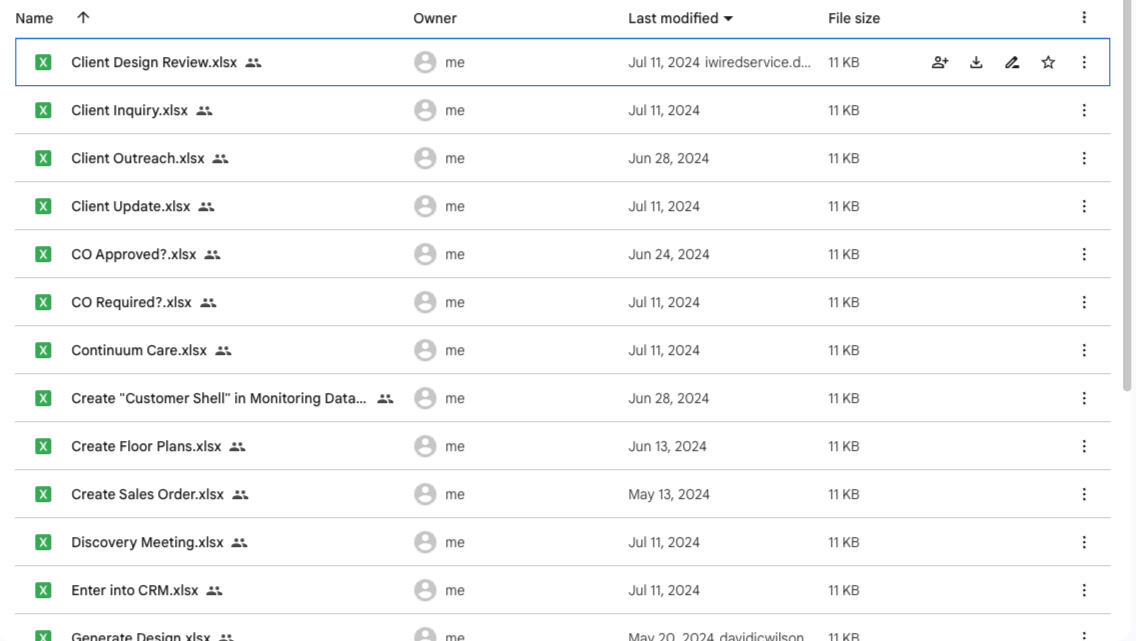Open the three-dot menu for Continuum Care.xlsx

(1084, 350)
